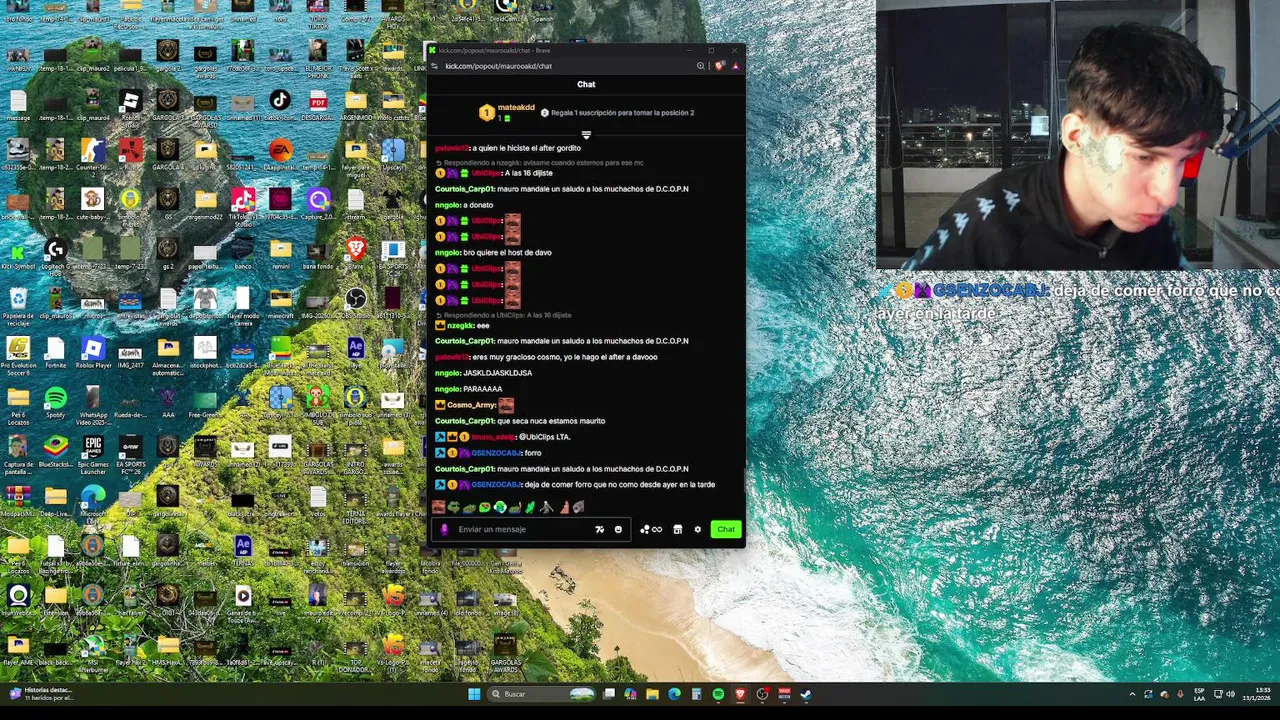Open Steam from the taskbar
1280x720 pixels.
click(806, 694)
